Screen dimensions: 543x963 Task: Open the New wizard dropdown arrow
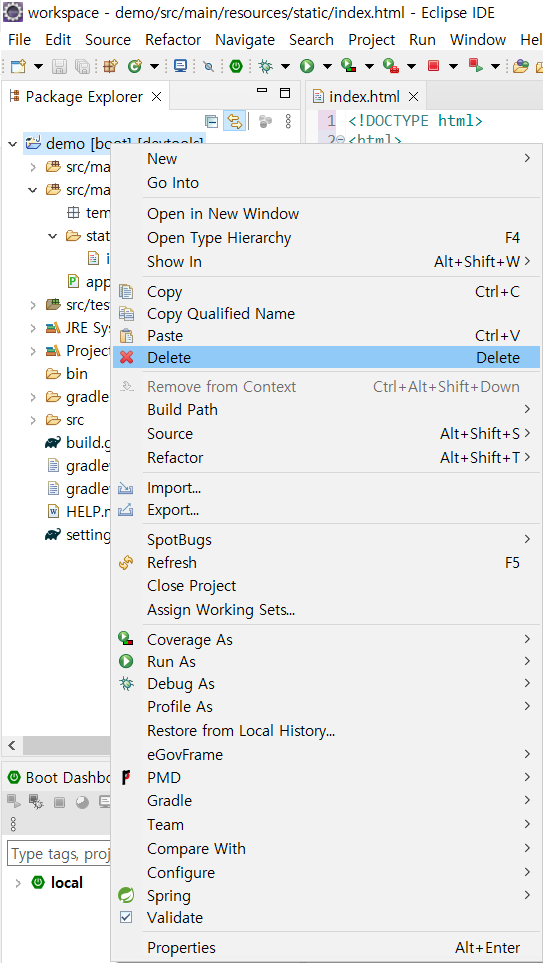(x=38, y=66)
